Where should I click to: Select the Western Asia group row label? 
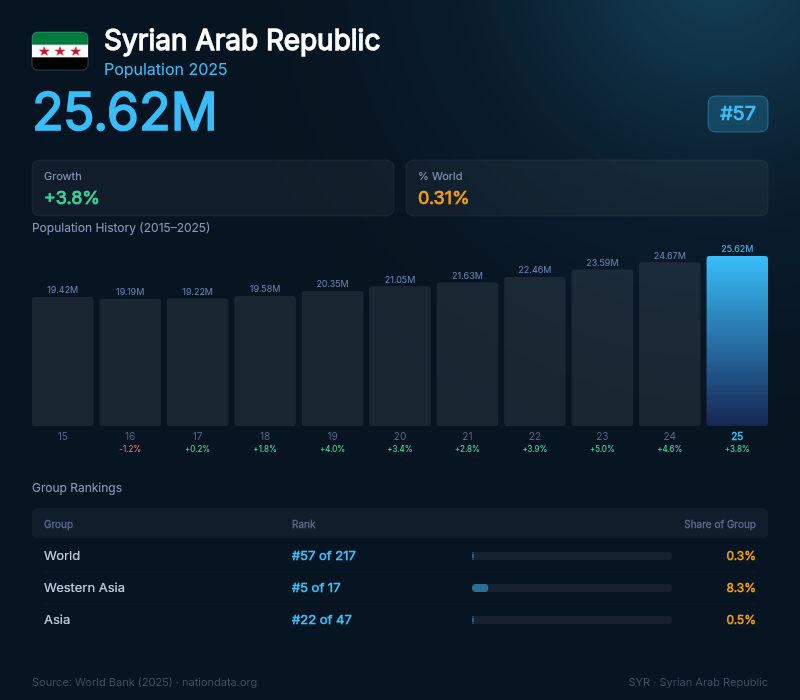point(84,588)
